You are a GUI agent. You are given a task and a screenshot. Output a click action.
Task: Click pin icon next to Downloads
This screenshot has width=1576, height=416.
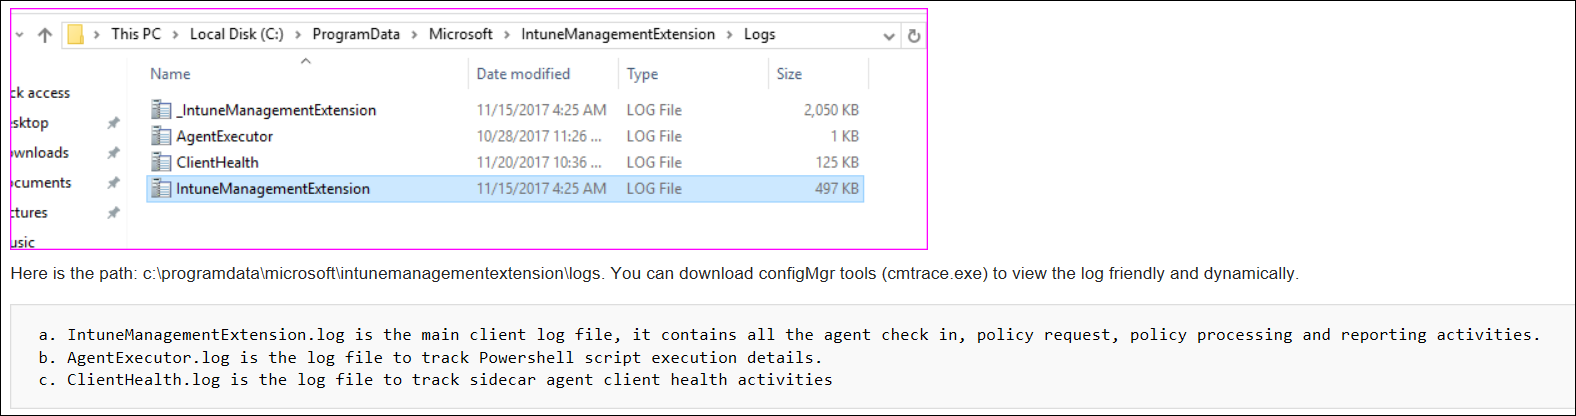click(x=113, y=153)
